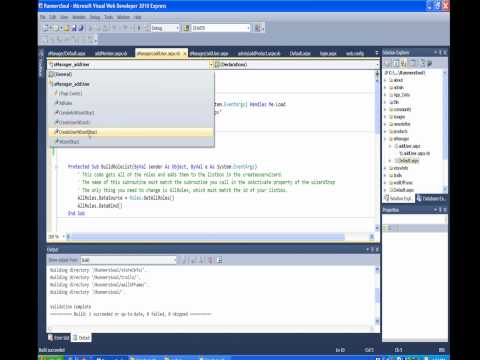Expand the about folder in Solution Explorer
The image size is (480, 360).
(x=385, y=80)
